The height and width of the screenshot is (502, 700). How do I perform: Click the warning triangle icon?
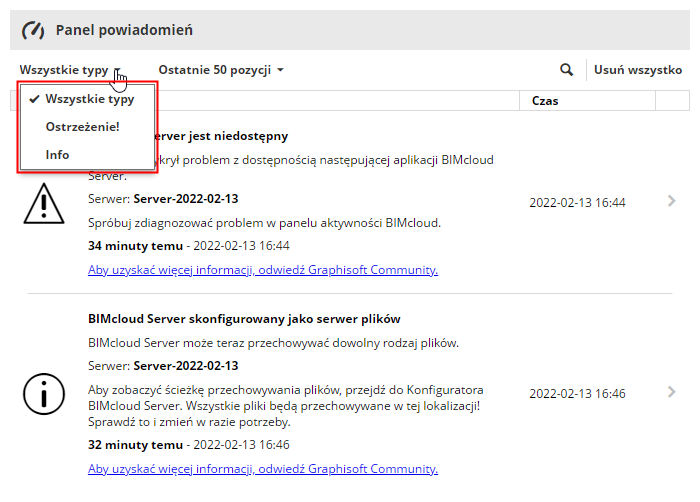44,204
